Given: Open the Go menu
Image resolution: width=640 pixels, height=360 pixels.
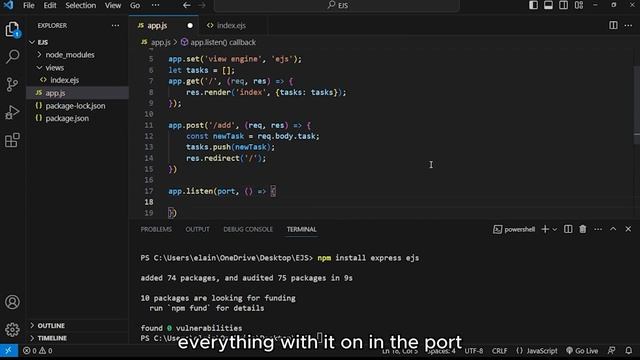Looking at the screenshot, I should [135, 5].
